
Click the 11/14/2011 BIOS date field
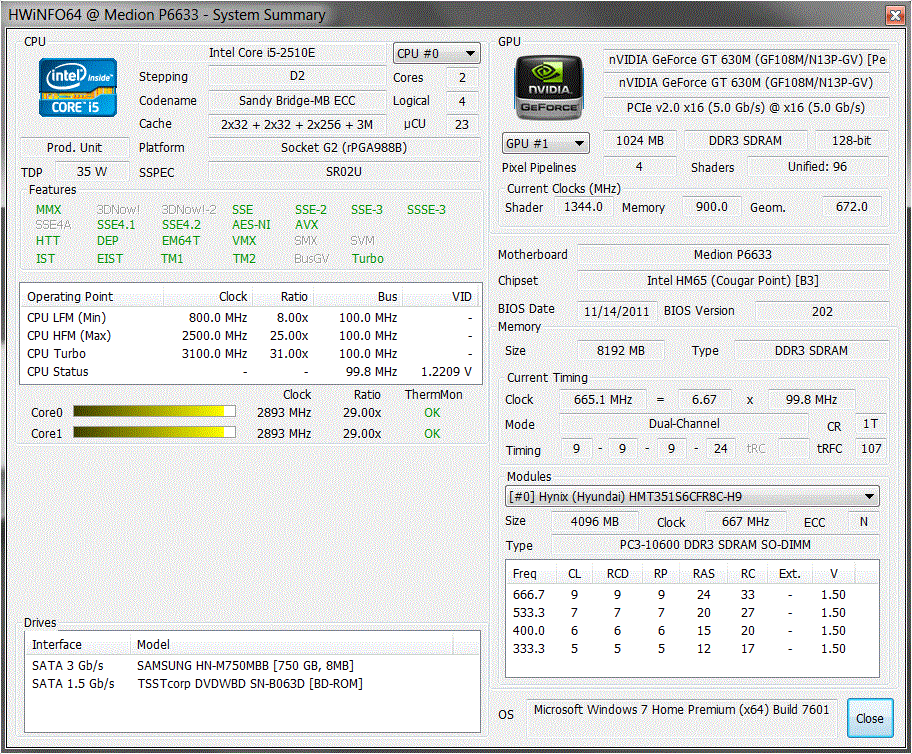tap(617, 311)
